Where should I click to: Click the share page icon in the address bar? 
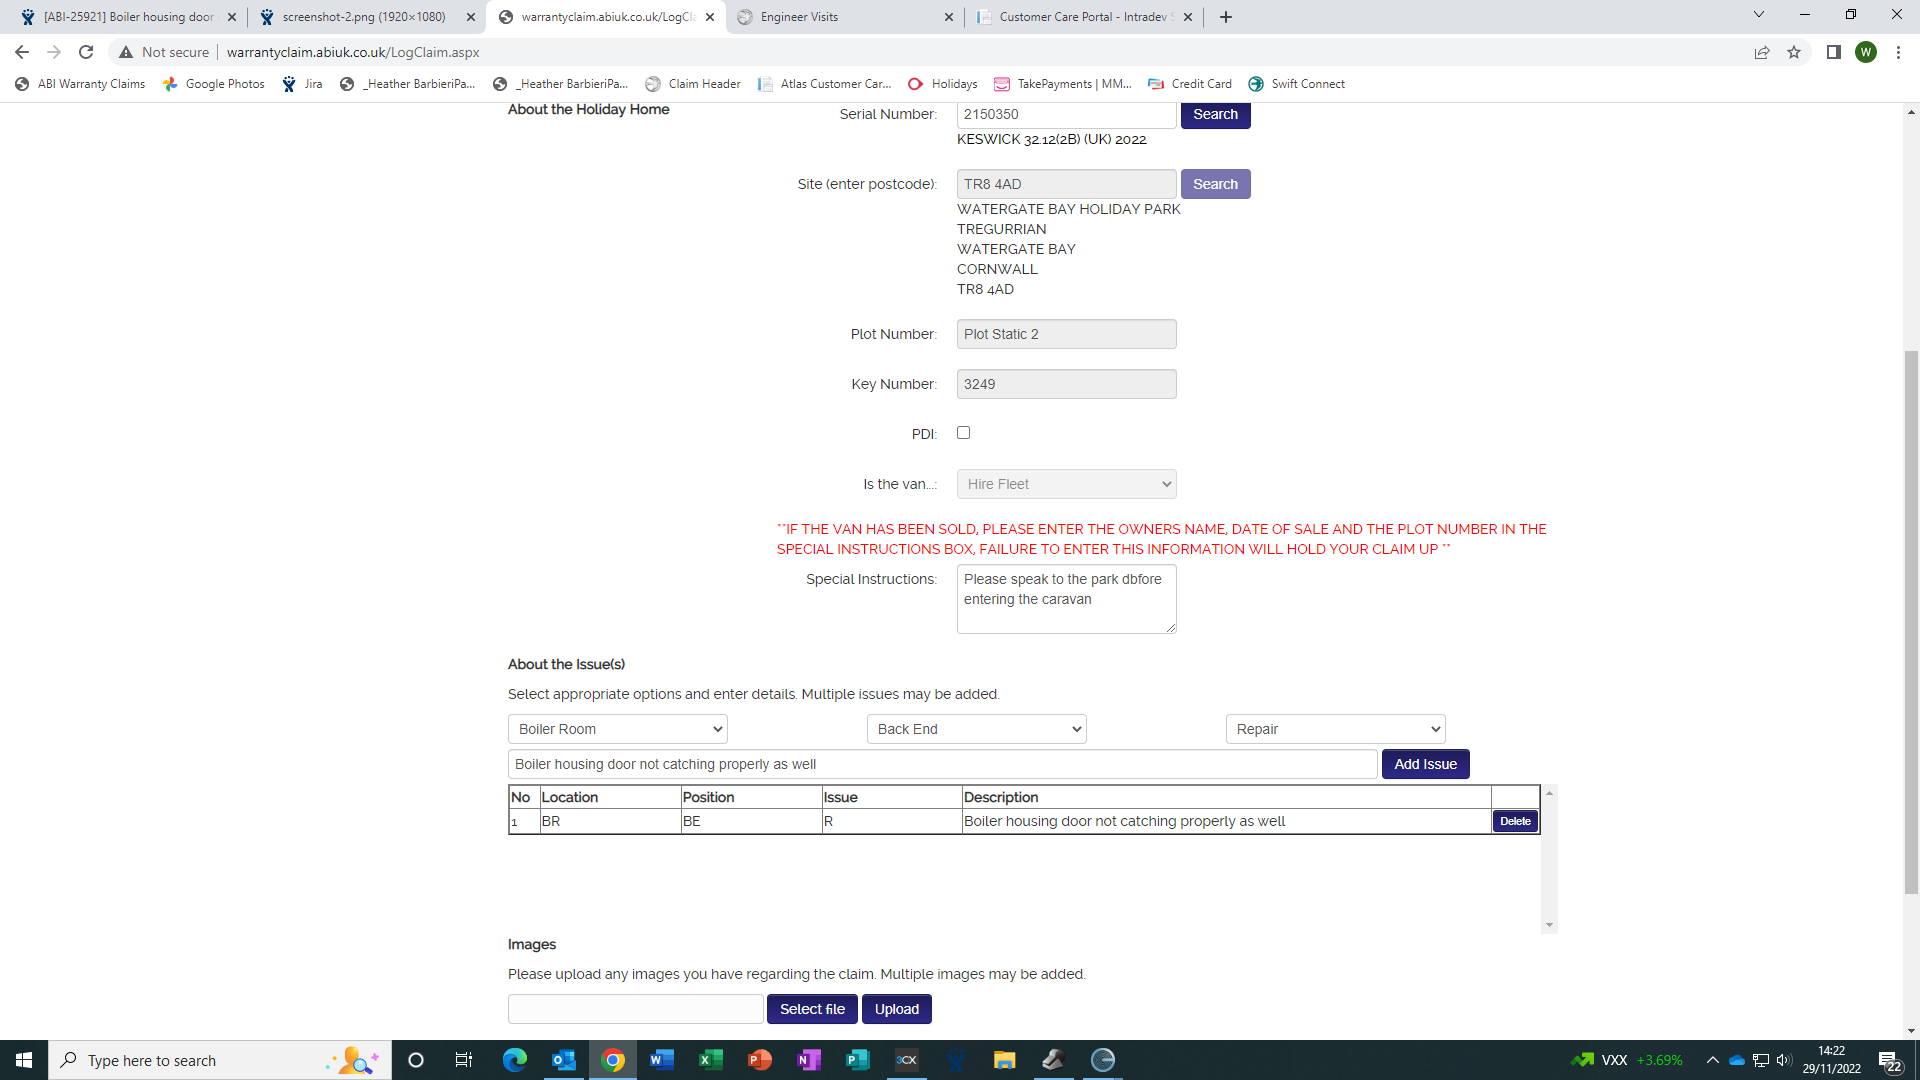(1762, 52)
